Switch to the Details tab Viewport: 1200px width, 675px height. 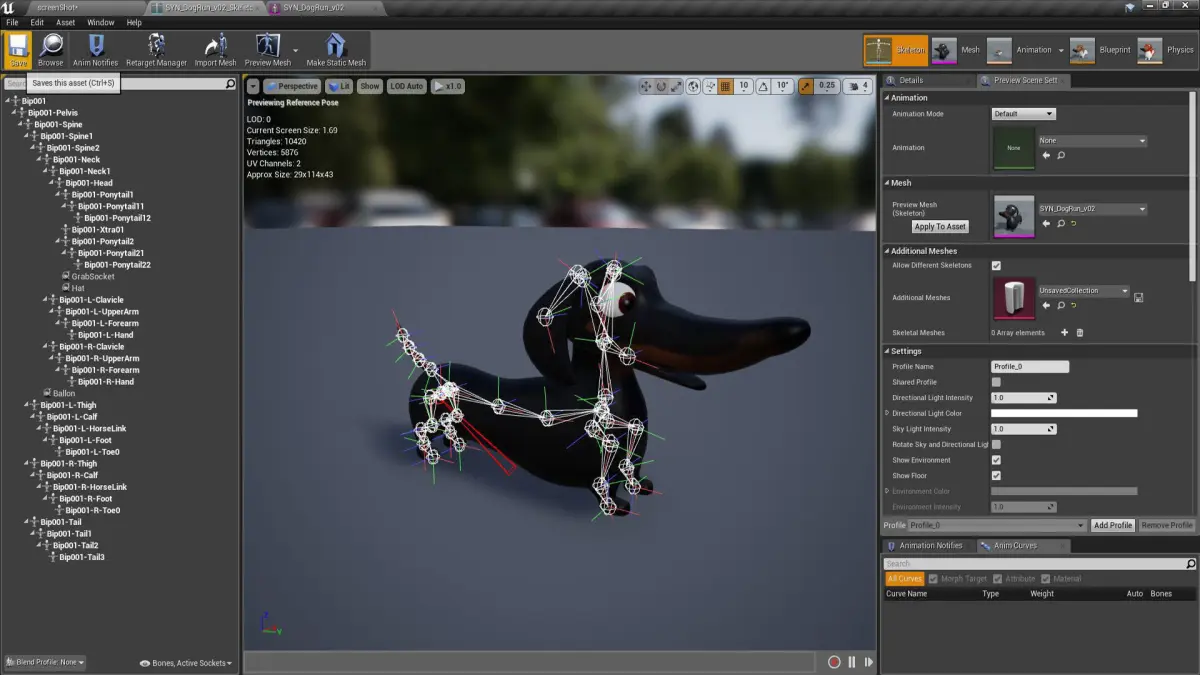(x=910, y=80)
